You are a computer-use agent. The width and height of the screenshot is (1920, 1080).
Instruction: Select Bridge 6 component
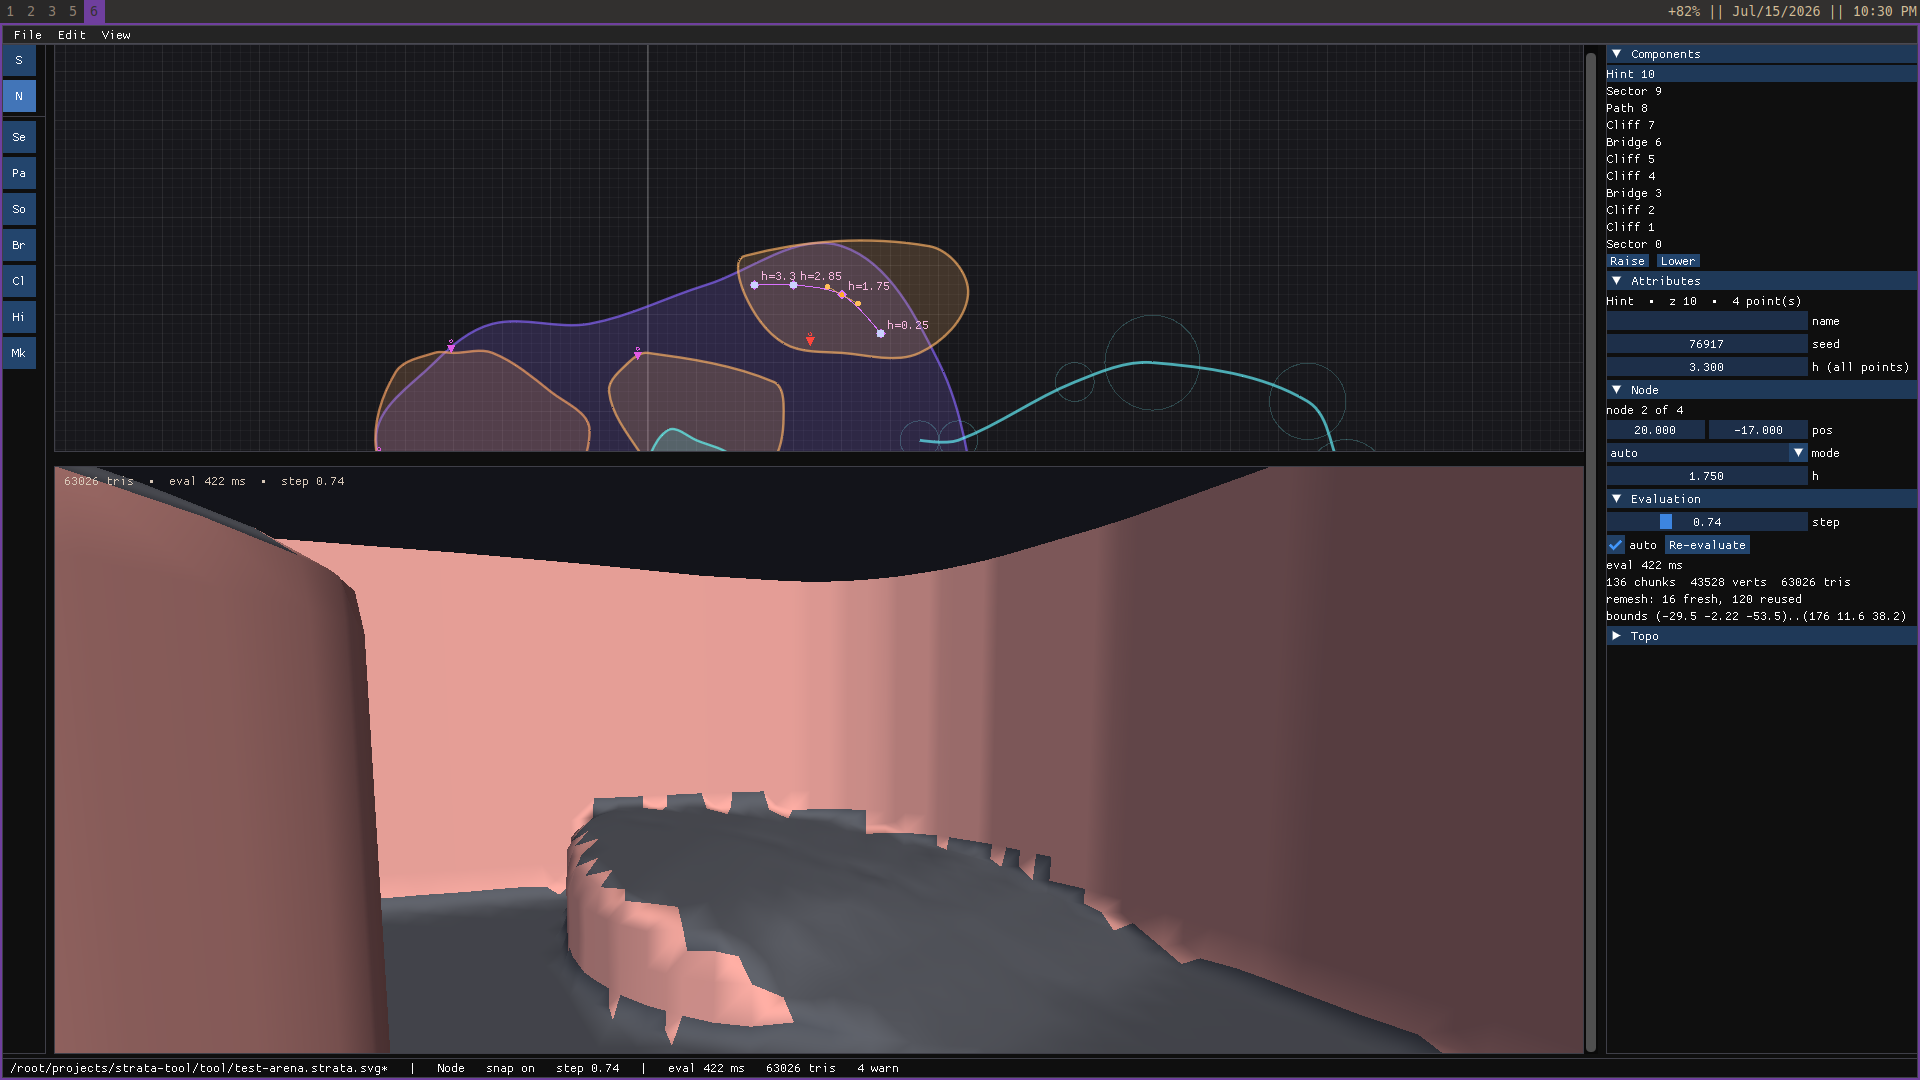coord(1761,142)
